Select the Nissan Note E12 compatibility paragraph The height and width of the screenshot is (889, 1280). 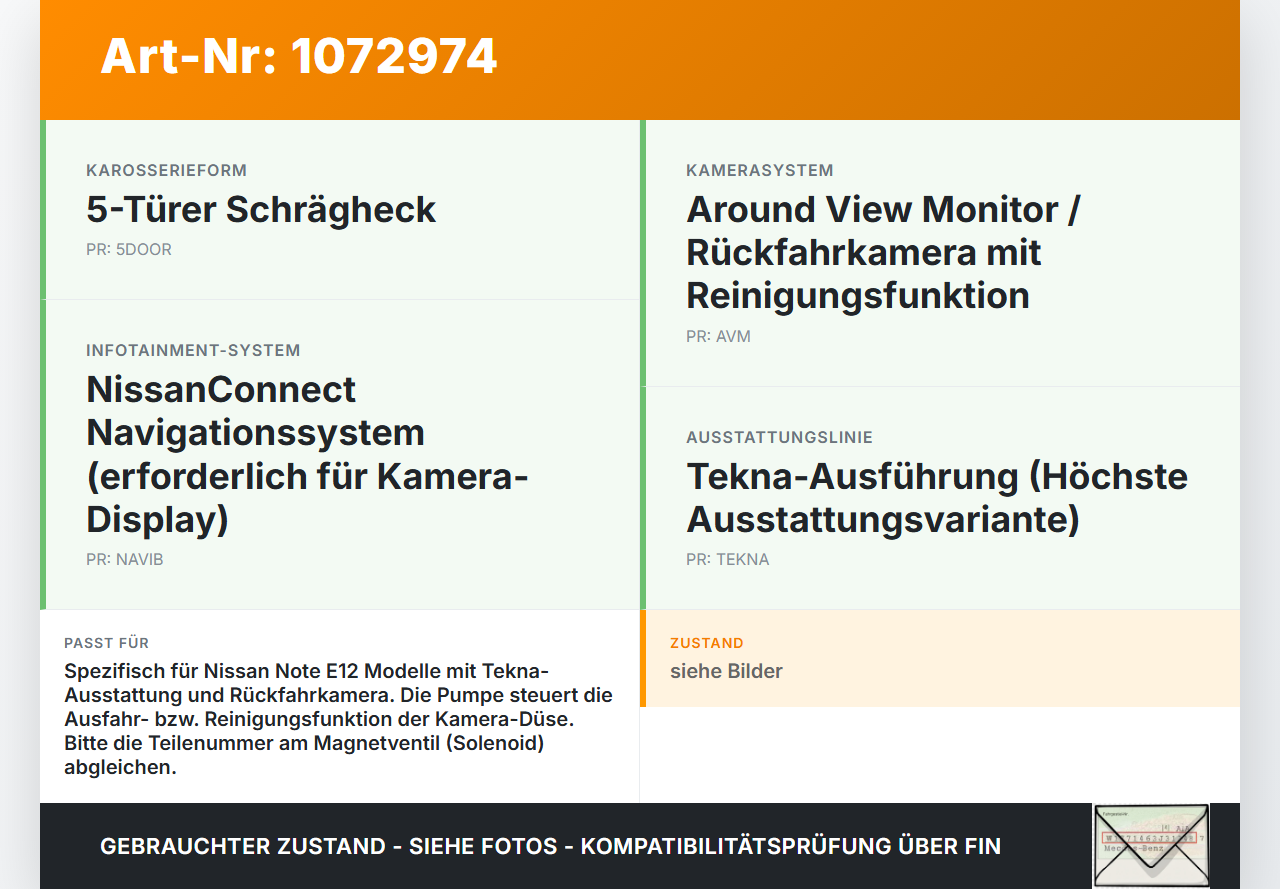(339, 719)
